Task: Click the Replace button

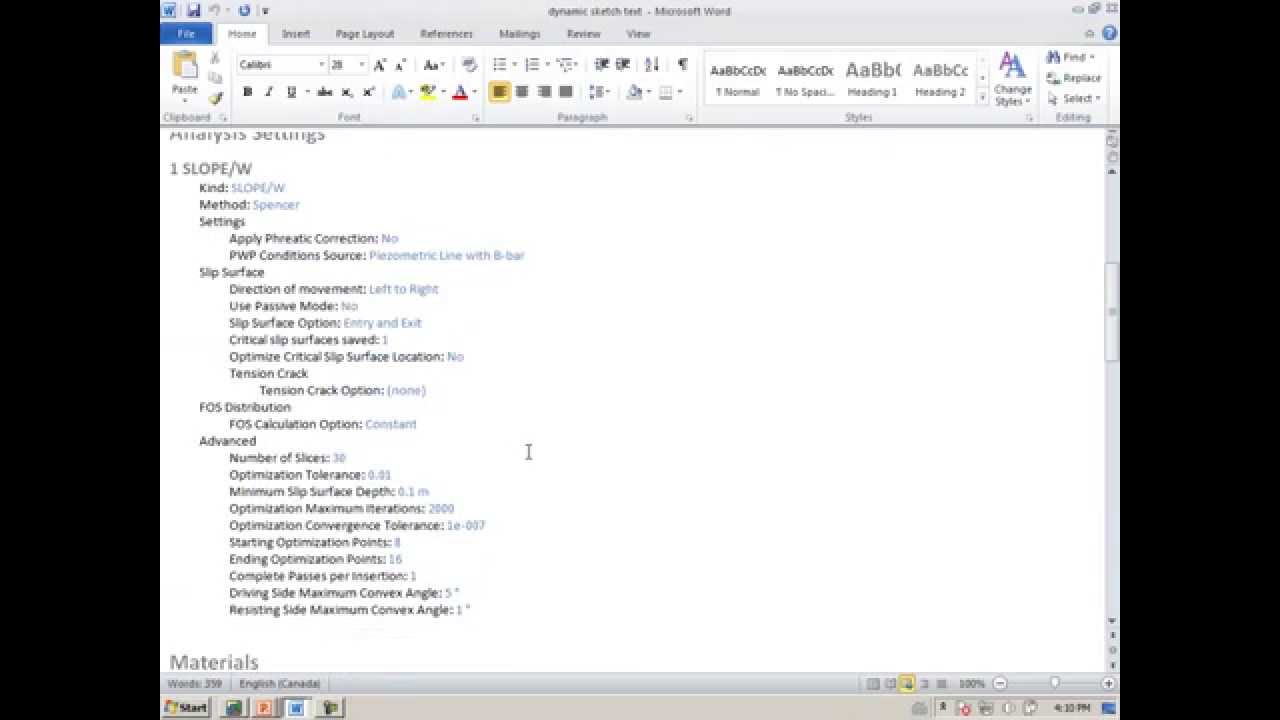Action: click(1074, 78)
